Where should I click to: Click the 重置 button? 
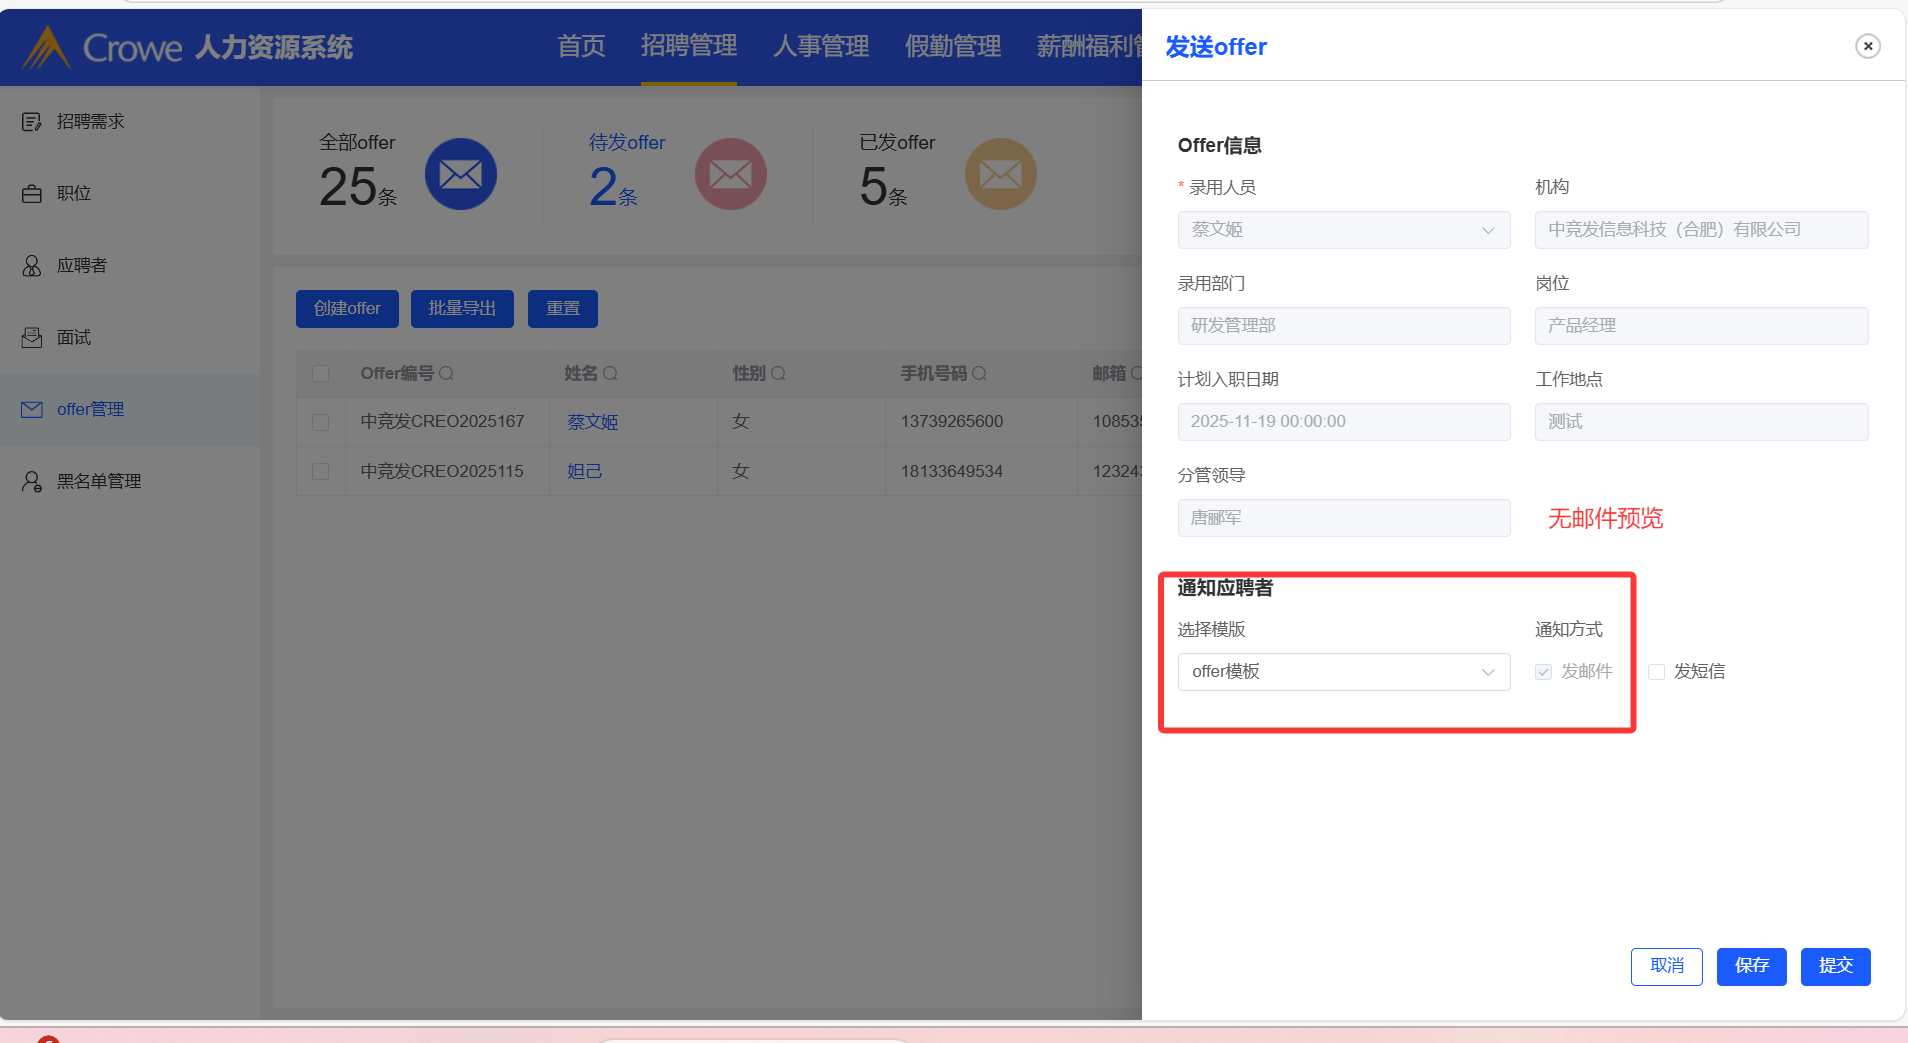(x=563, y=309)
